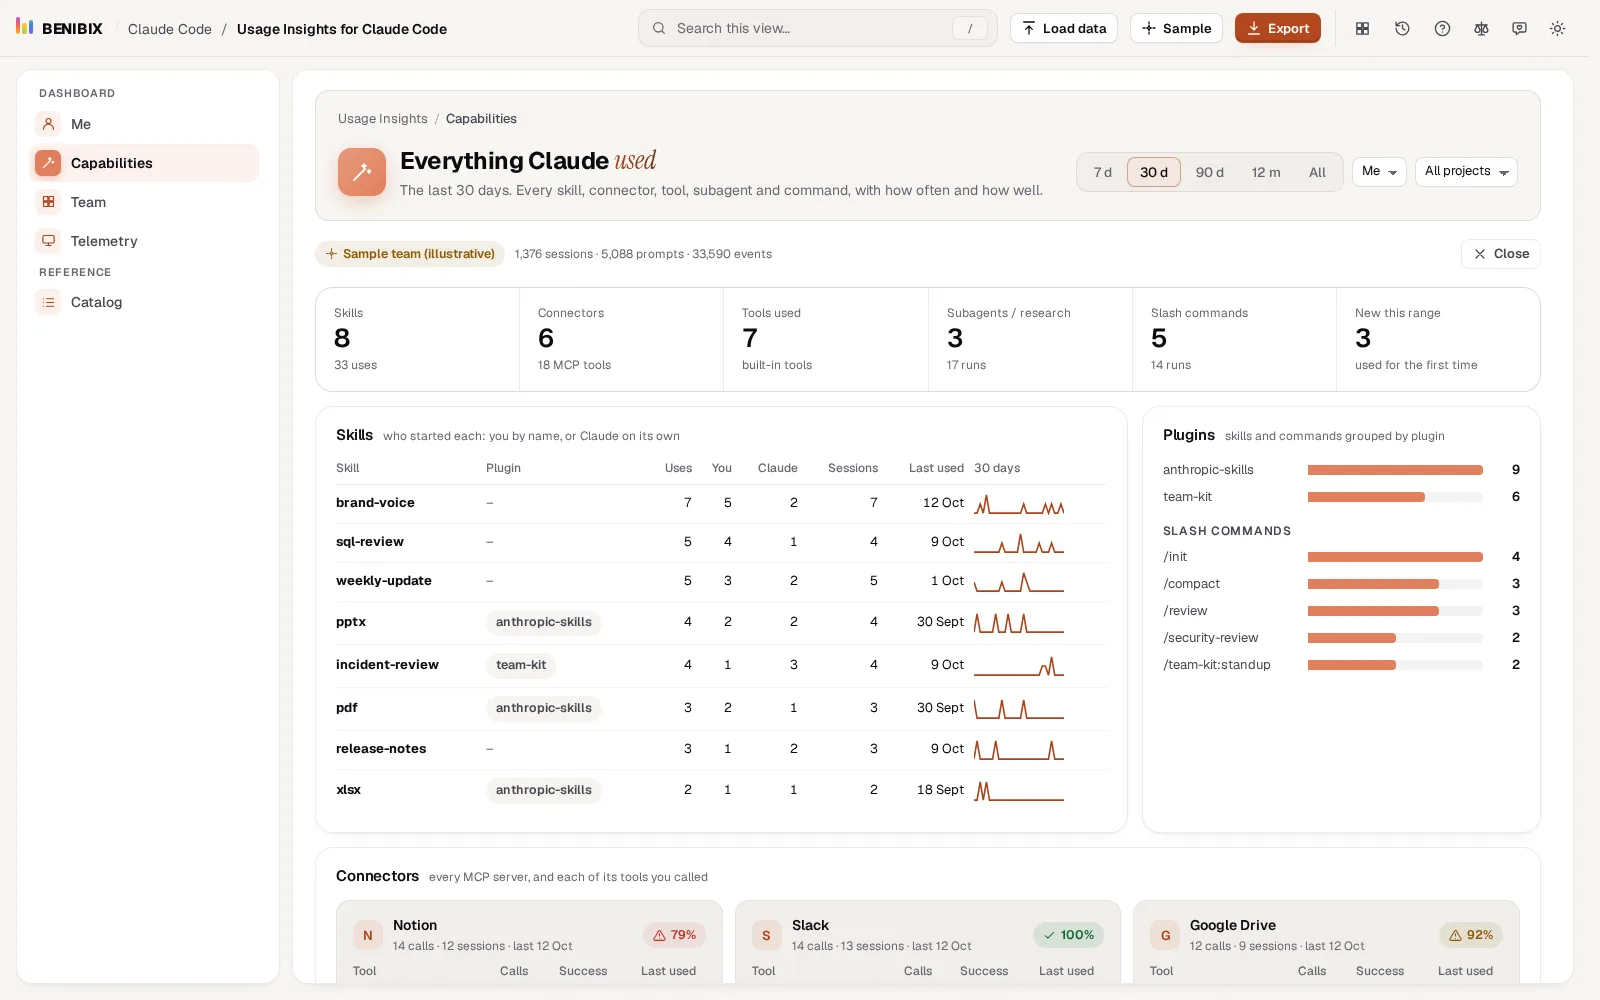Viewport: 1600px width, 1000px height.
Task: Click the anthropic-skills plugin usage bar
Action: pyautogui.click(x=1395, y=470)
